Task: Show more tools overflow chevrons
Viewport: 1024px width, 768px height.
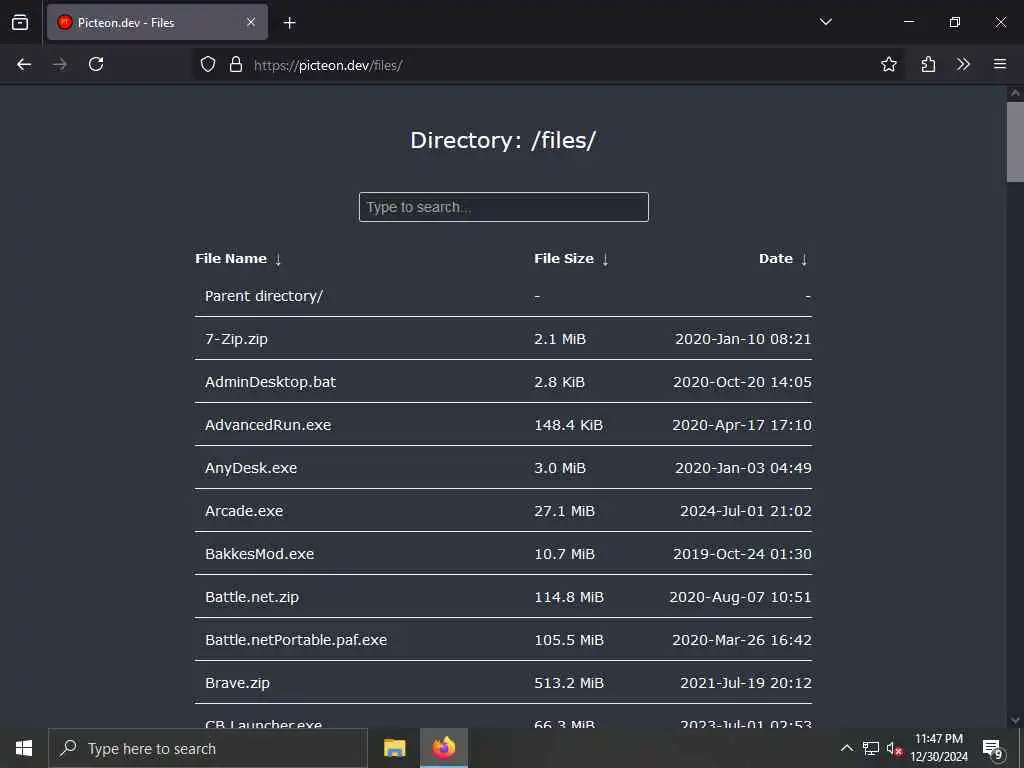Action: pyautogui.click(x=963, y=64)
